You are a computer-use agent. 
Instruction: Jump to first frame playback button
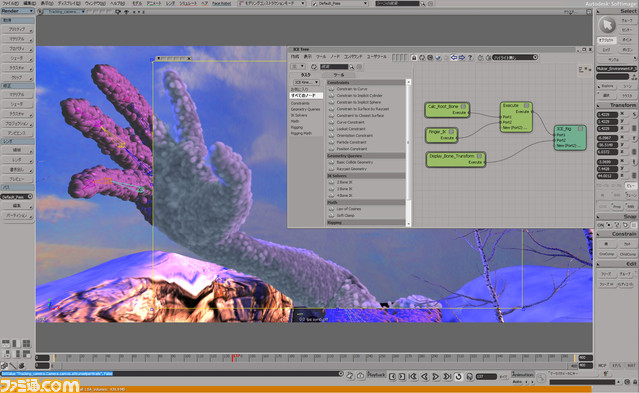(413, 376)
